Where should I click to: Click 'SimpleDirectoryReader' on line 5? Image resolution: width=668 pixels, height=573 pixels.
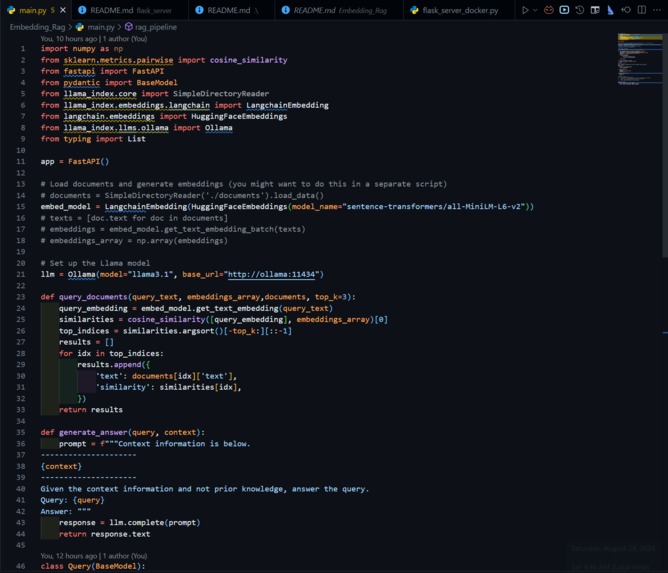[x=221, y=94]
